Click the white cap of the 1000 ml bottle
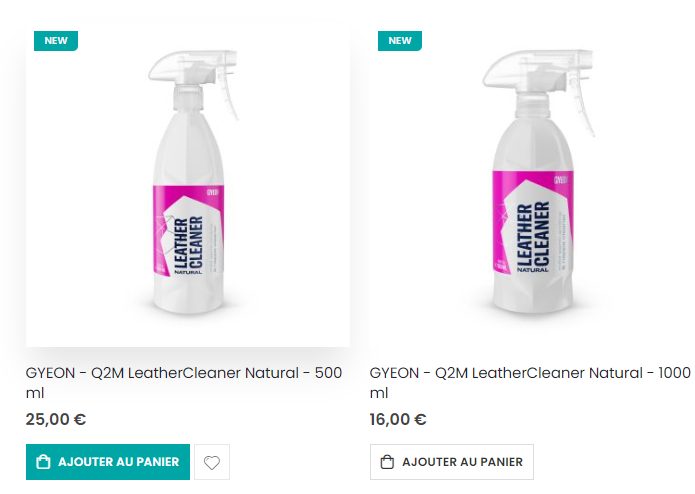Image resolution: width=695 pixels, height=494 pixels. (518, 97)
